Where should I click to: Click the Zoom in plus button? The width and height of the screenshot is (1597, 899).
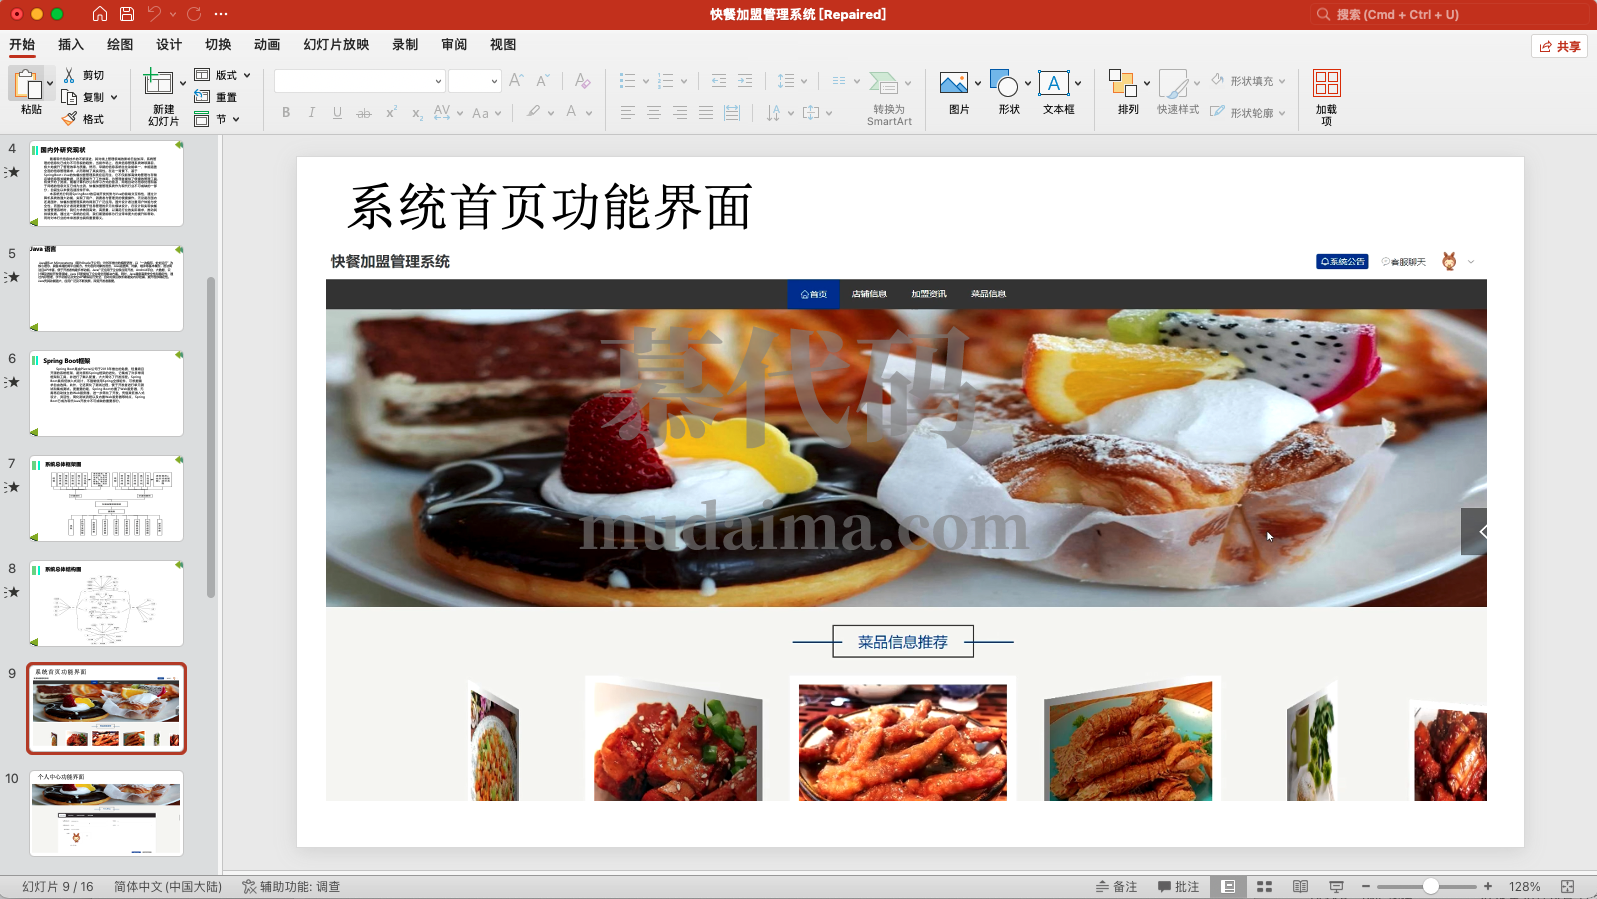(1488, 886)
